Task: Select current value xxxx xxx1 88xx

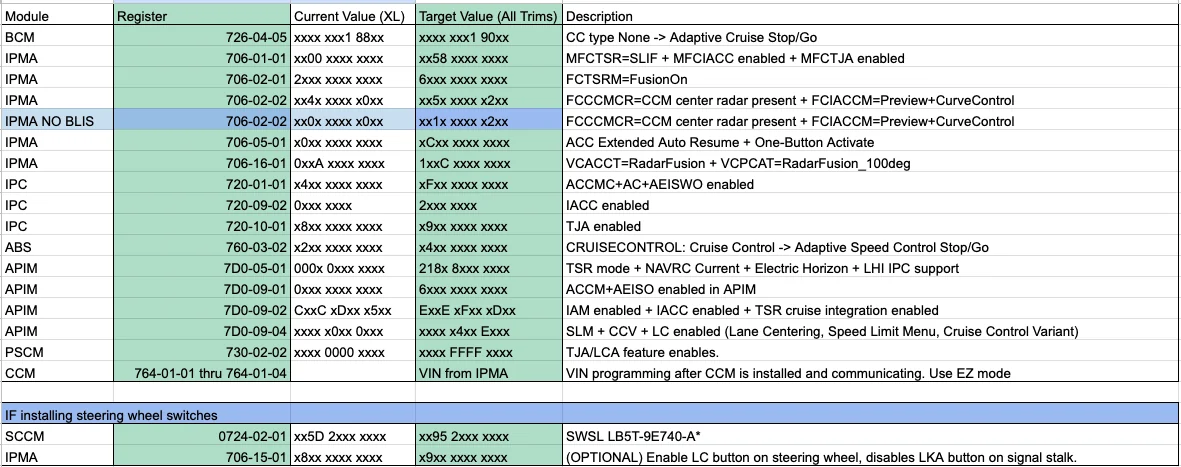Action: pos(352,37)
